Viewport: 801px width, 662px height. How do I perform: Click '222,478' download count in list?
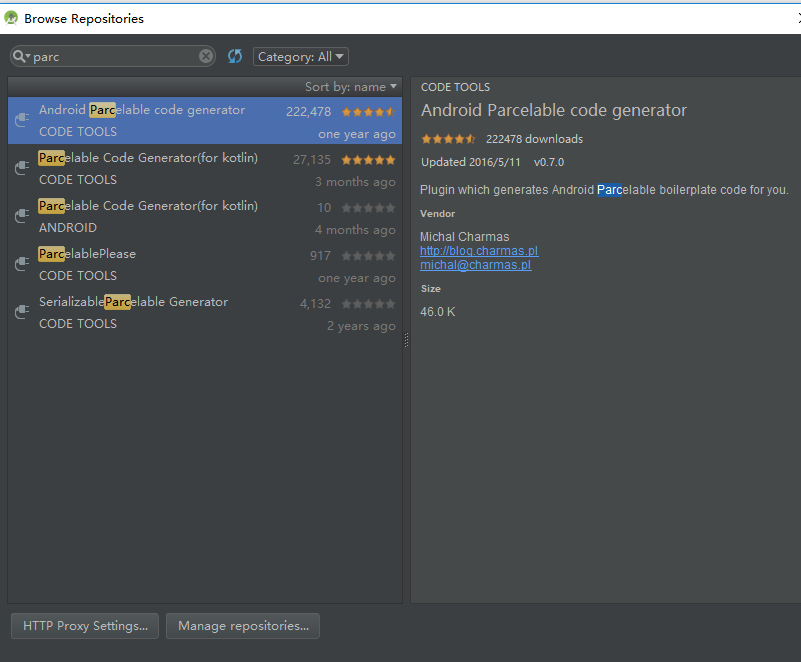[309, 112]
